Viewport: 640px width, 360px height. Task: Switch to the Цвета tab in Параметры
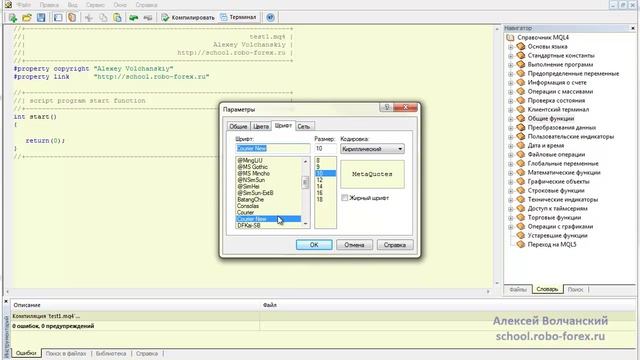tap(261, 127)
